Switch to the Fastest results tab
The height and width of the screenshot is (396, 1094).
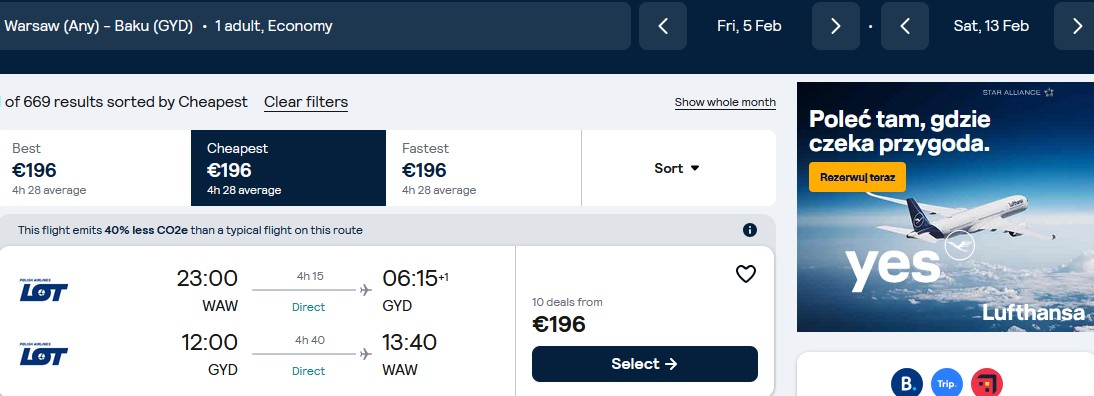pyautogui.click(x=484, y=168)
